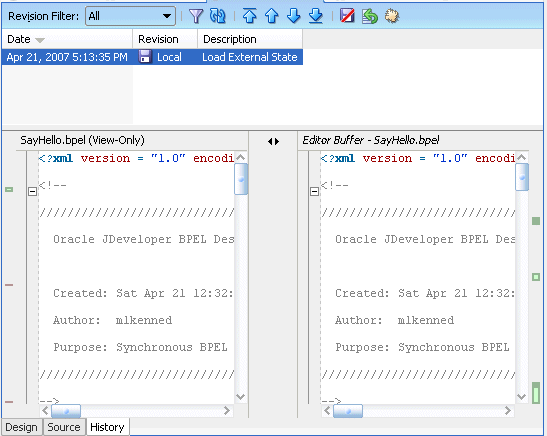The image size is (547, 436).
Task: Click the SayHello.bpel (View-Only) pane title
Action: click(x=82, y=140)
